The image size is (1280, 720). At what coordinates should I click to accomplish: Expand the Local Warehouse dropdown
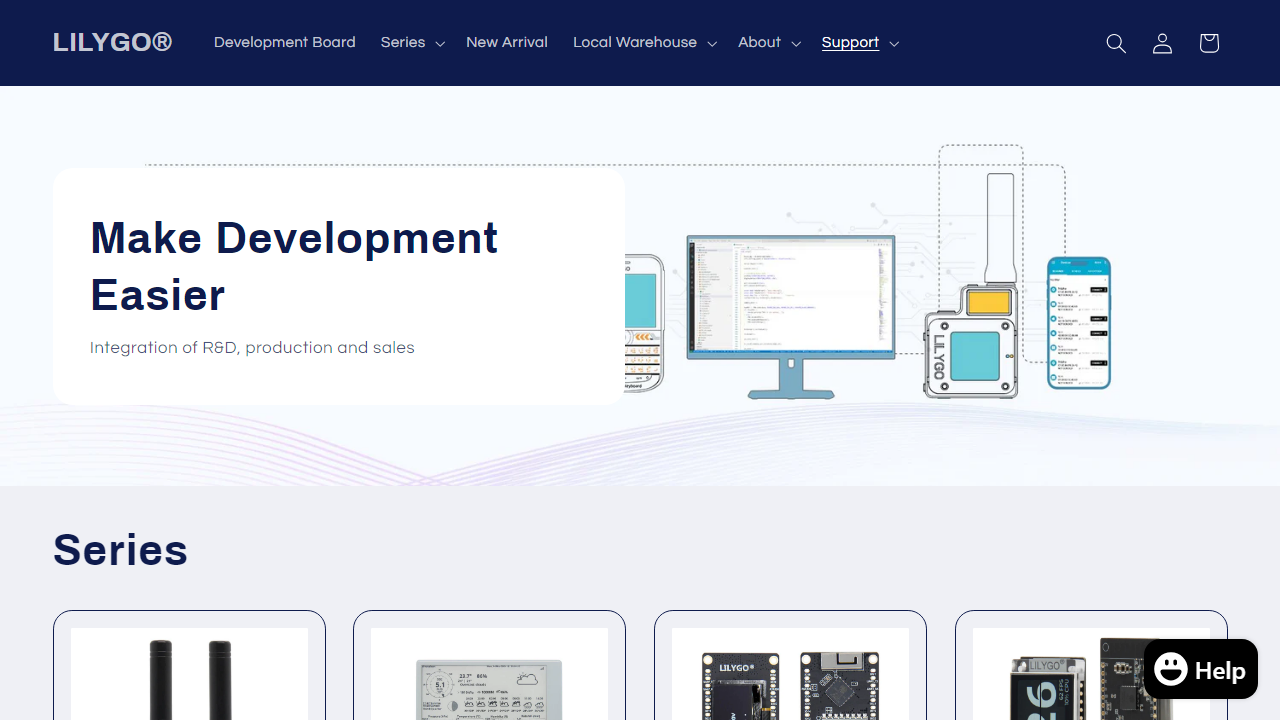click(x=645, y=42)
